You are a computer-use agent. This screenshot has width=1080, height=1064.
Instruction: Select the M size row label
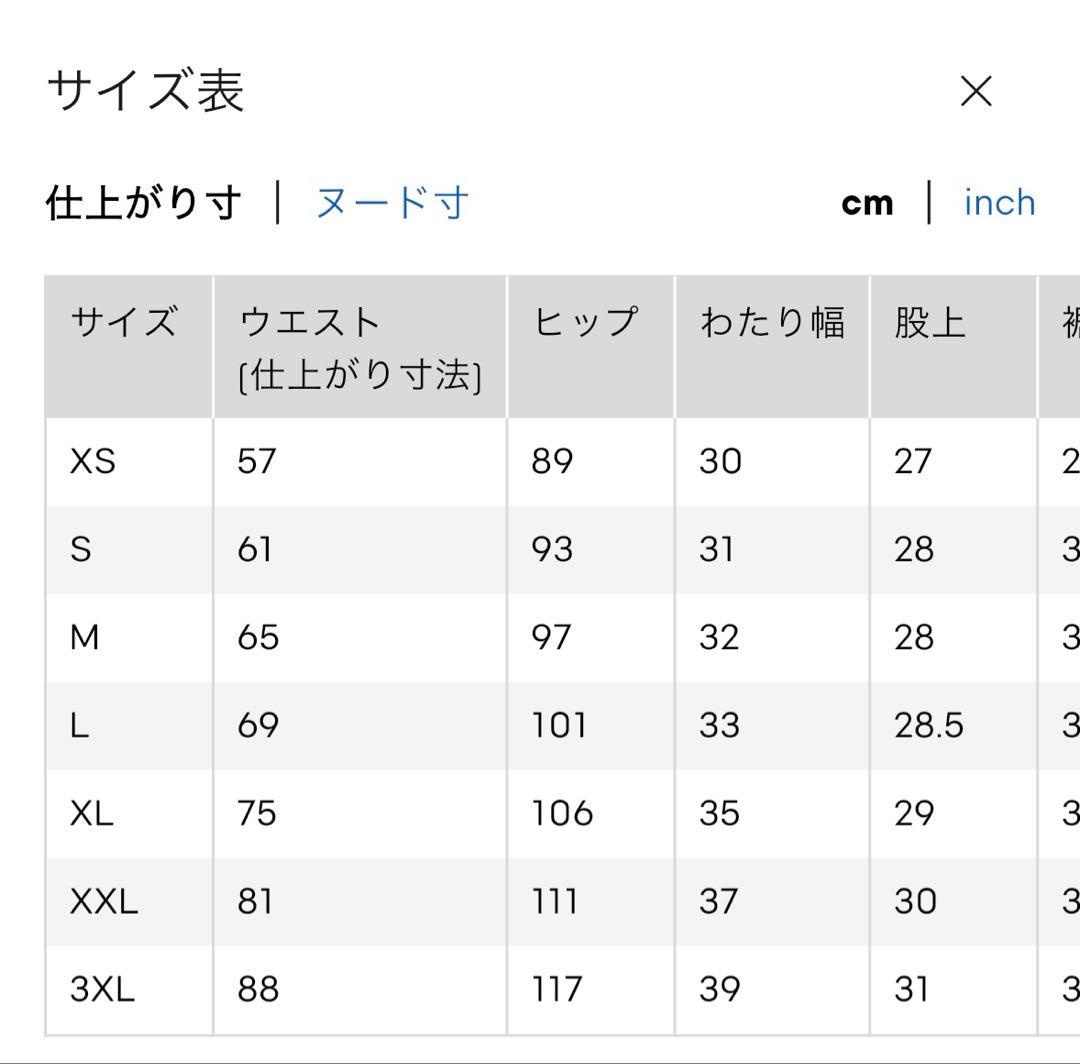(85, 638)
